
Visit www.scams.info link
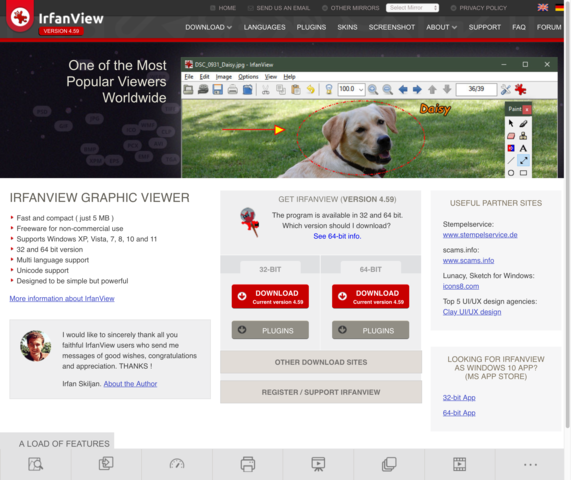(468, 260)
